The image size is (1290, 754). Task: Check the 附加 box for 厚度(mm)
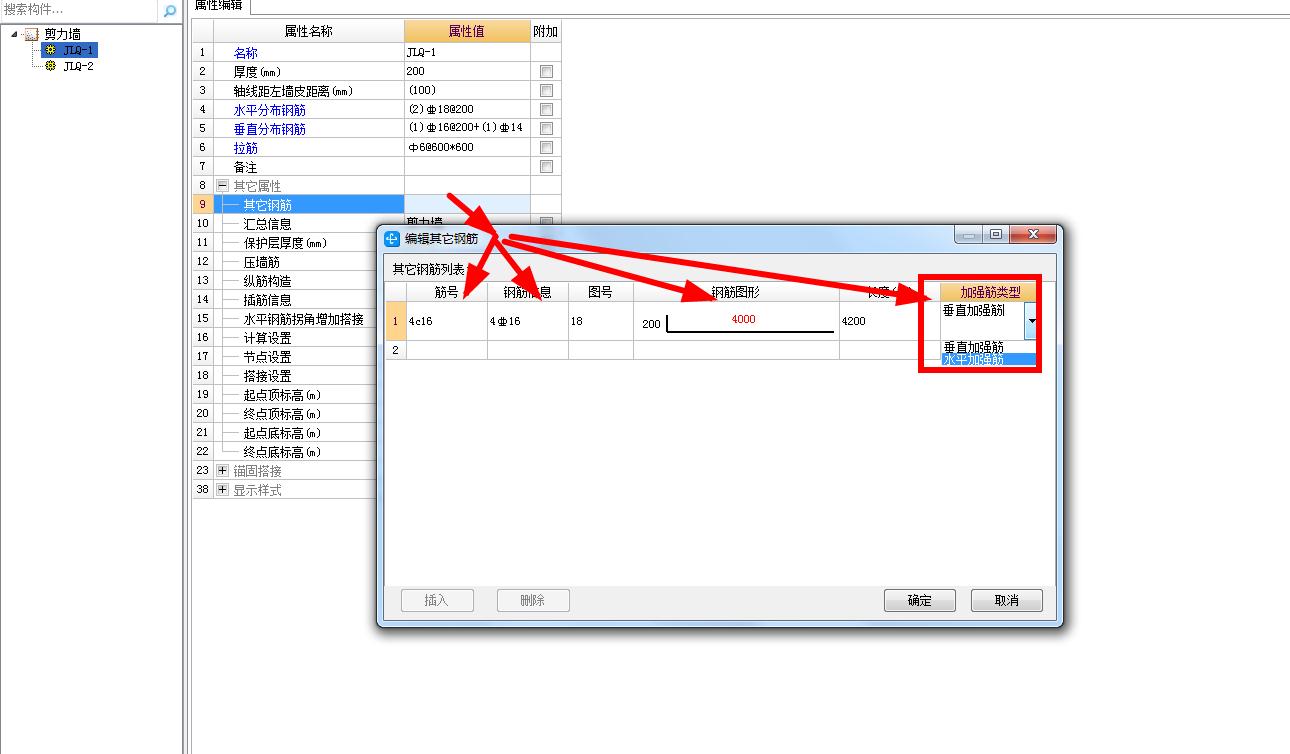pyautogui.click(x=546, y=71)
